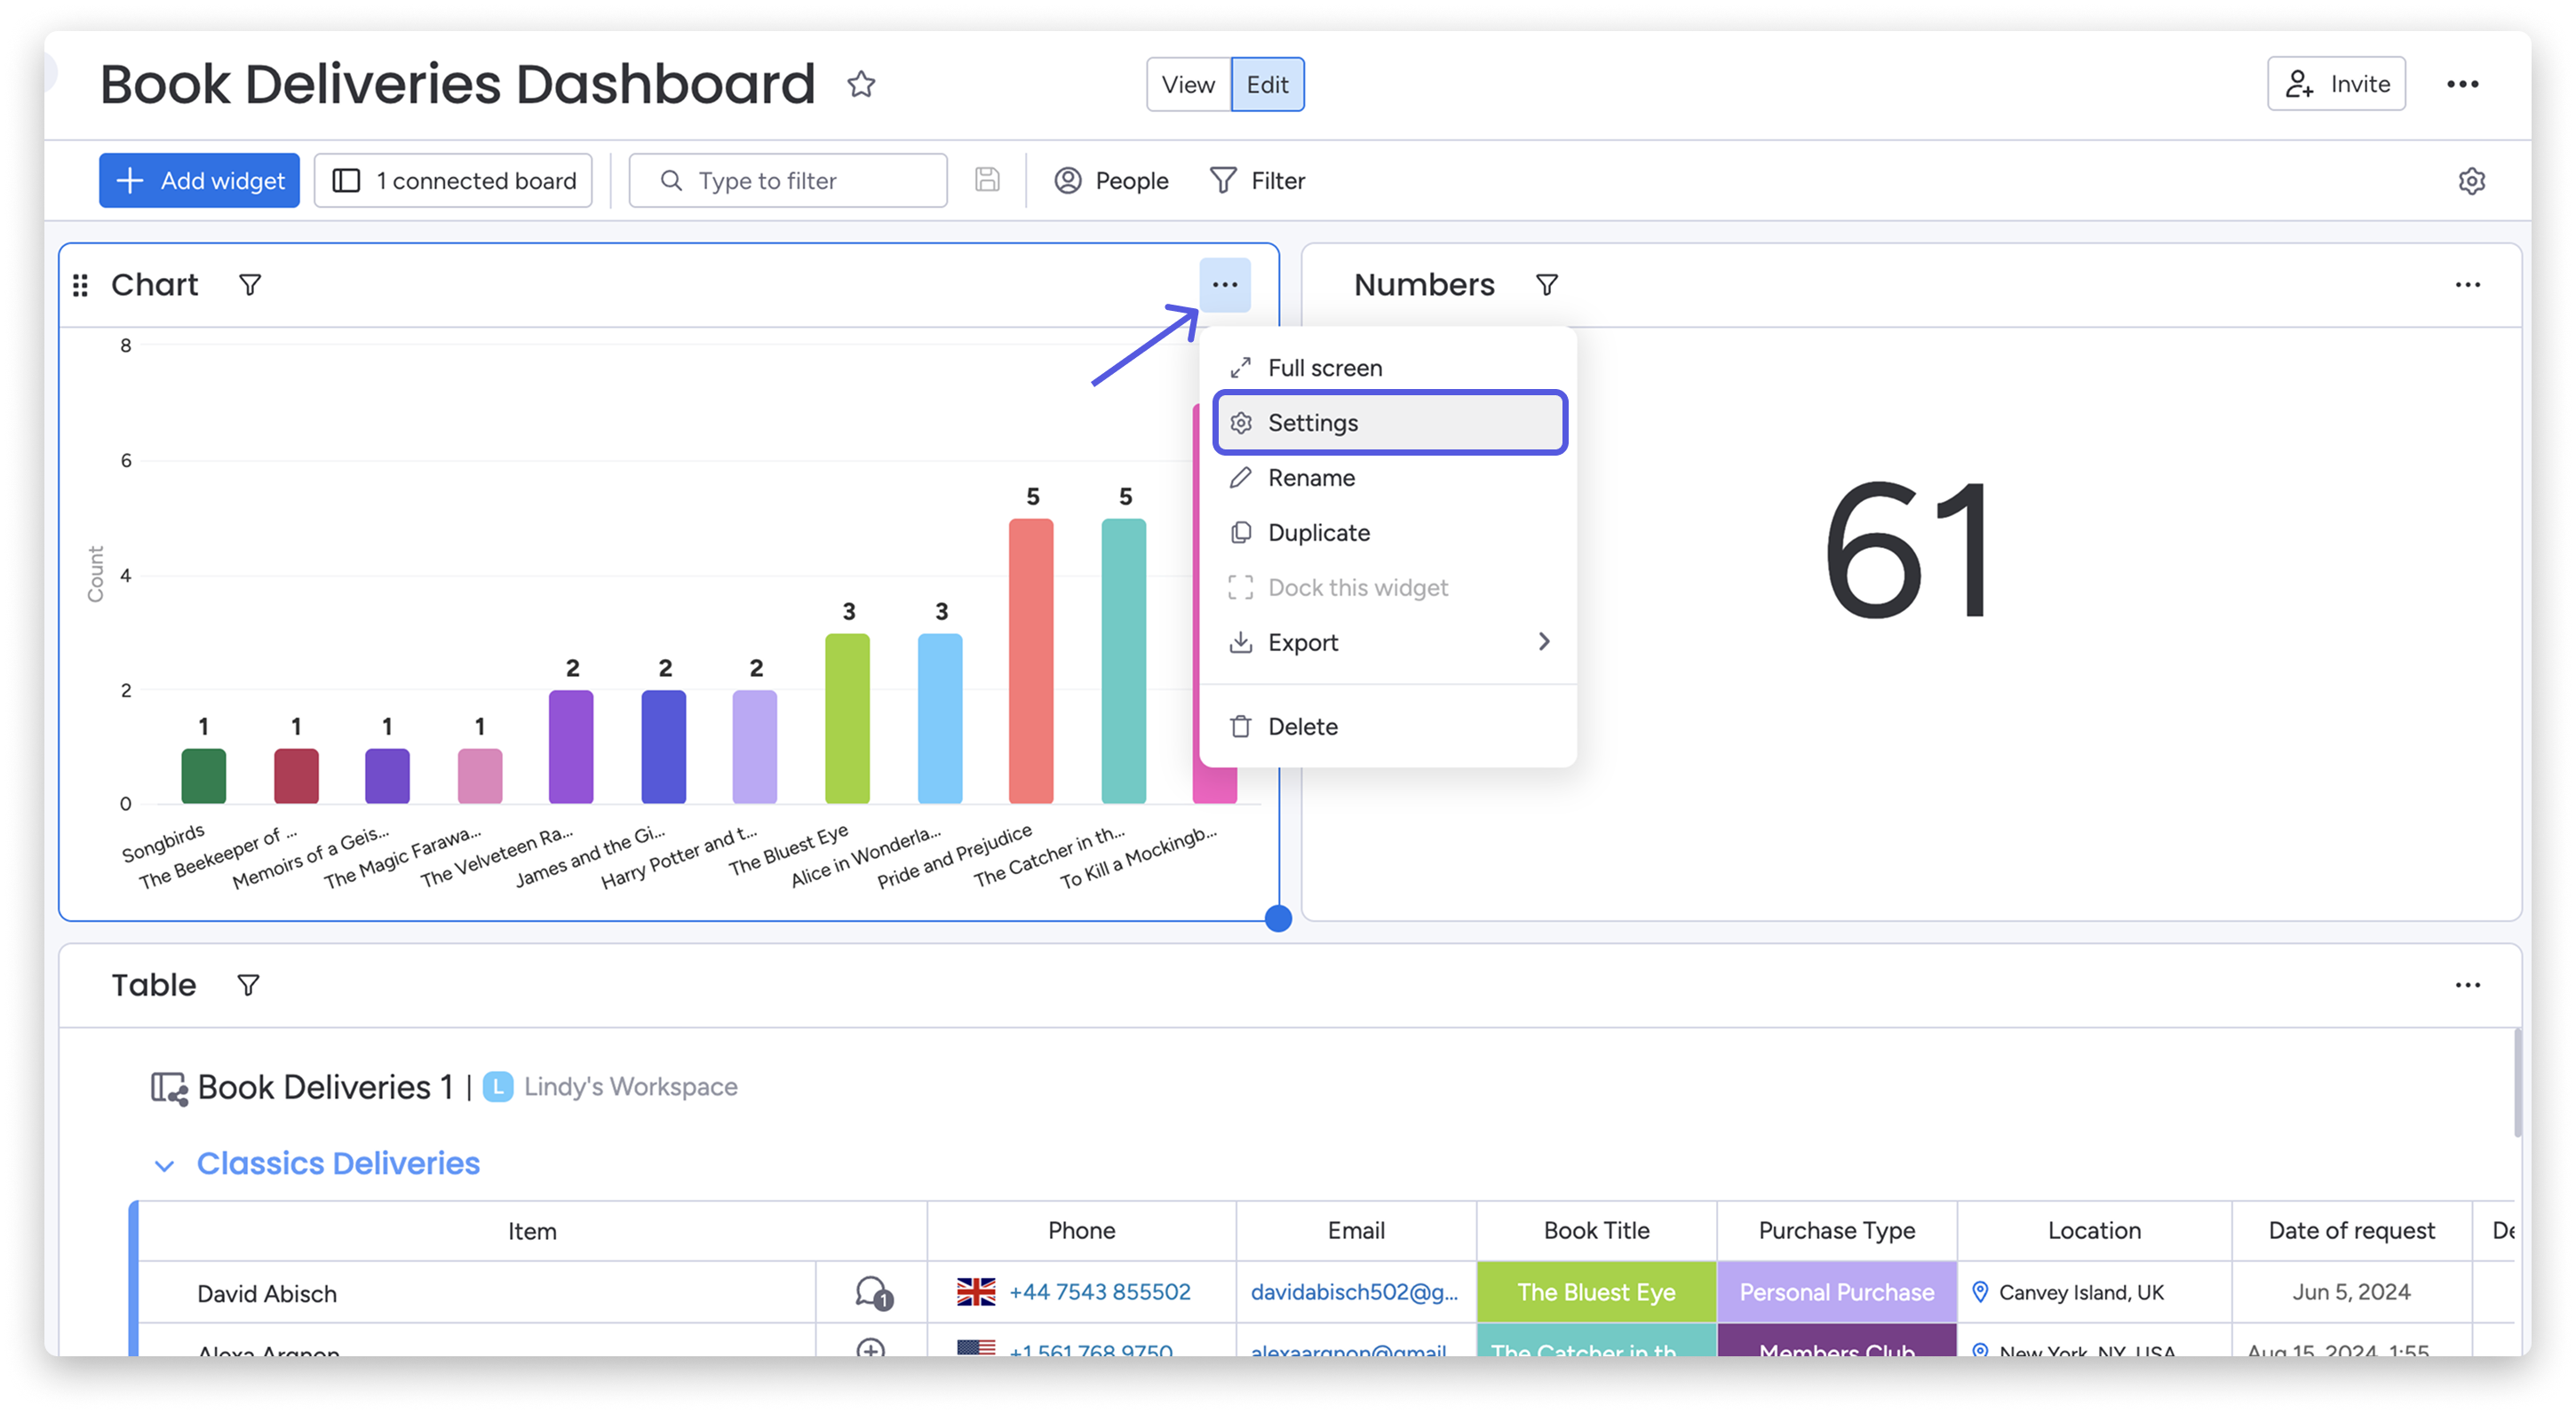
Task: Click the red Pride and Prejudice bar
Action: pyautogui.click(x=1031, y=661)
